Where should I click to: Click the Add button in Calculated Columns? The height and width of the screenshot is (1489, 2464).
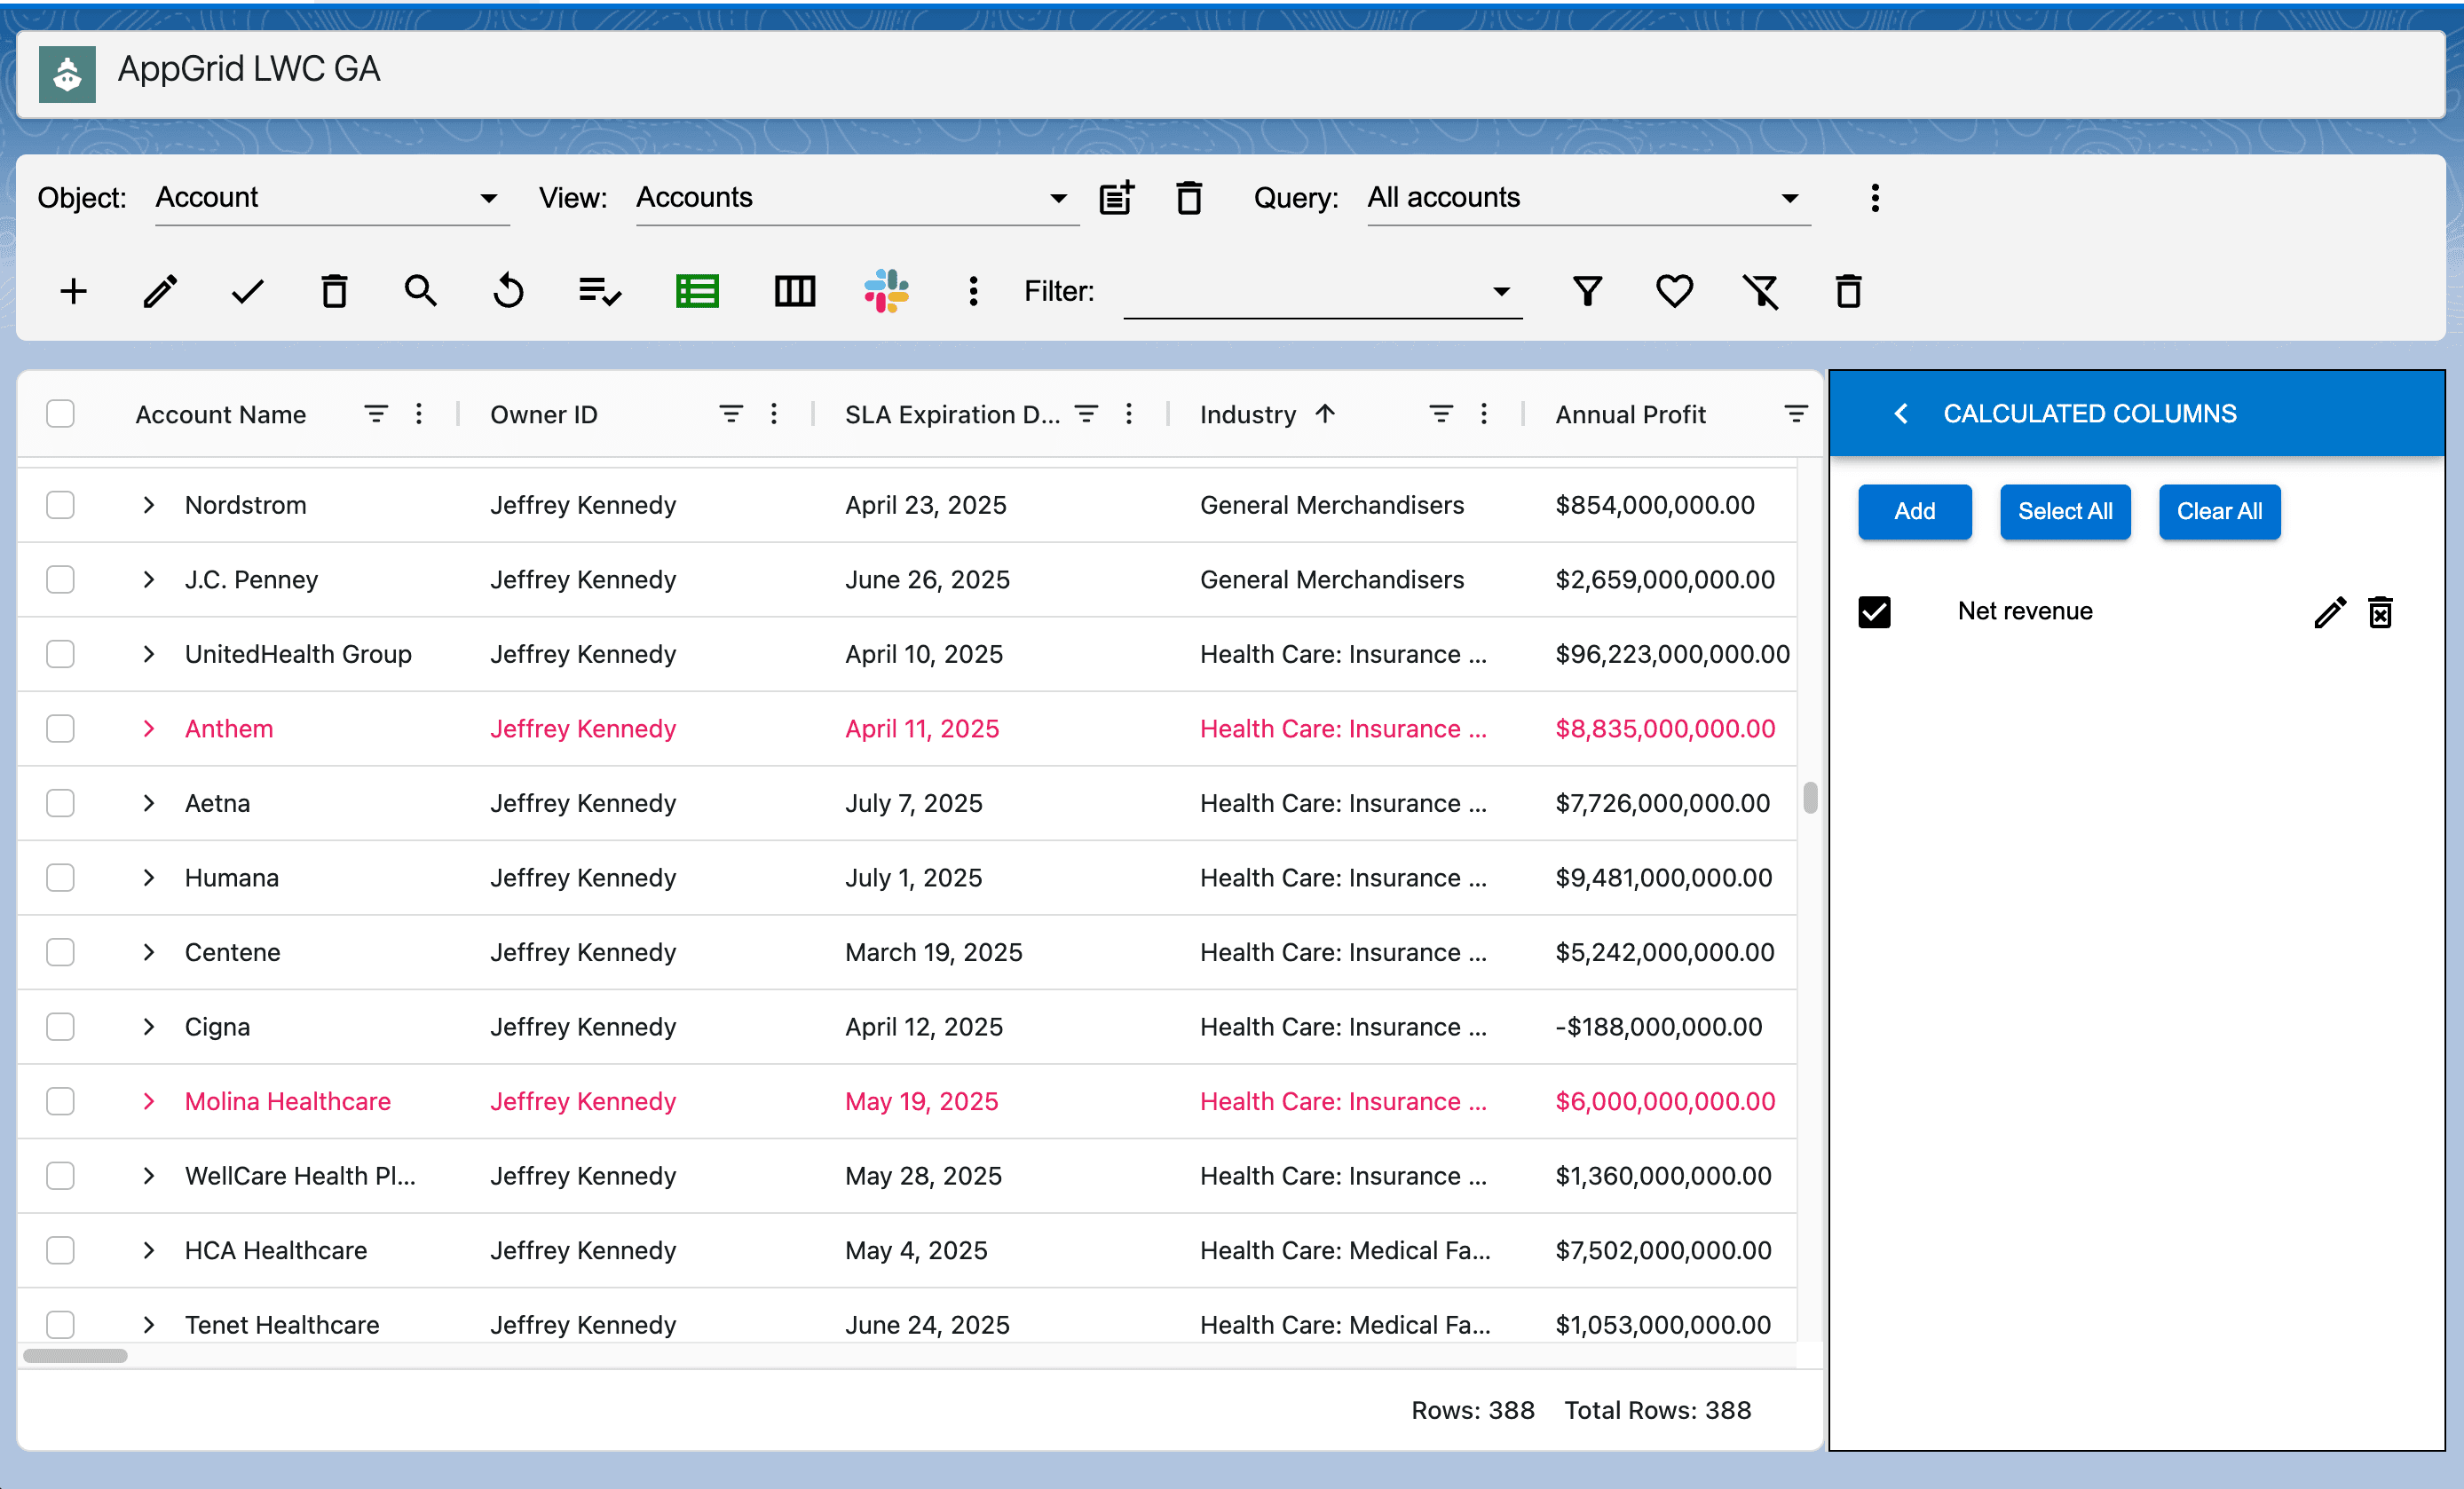(1914, 512)
